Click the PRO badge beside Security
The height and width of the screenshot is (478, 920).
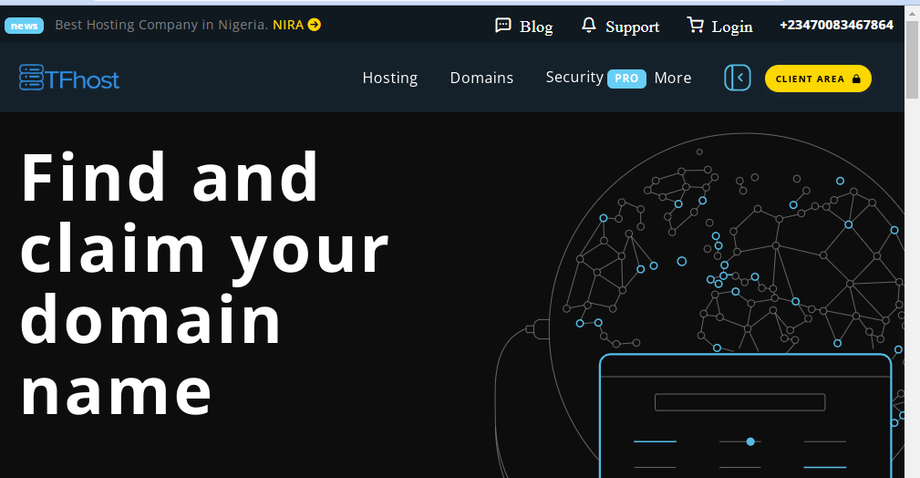pos(627,79)
